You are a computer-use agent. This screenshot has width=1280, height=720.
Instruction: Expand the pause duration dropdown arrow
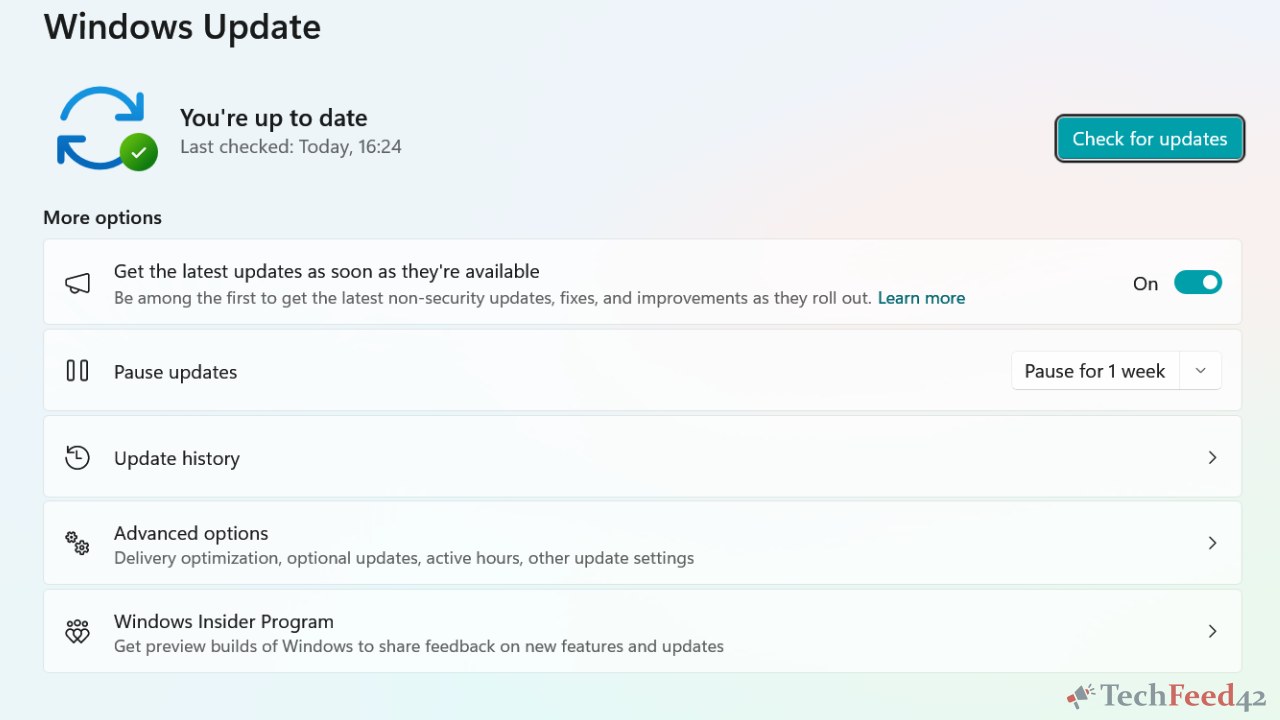(x=1200, y=371)
